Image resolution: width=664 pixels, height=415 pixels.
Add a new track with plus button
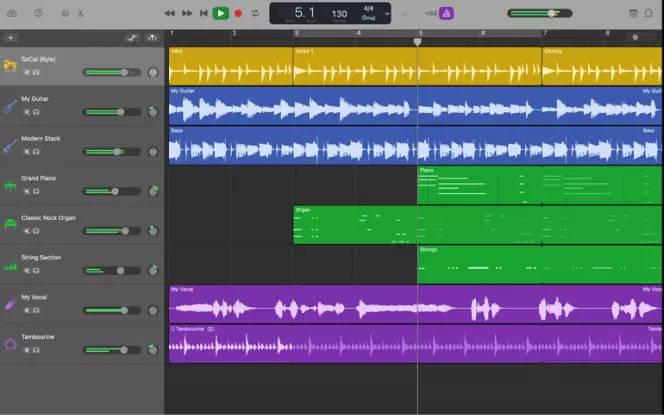[11, 38]
